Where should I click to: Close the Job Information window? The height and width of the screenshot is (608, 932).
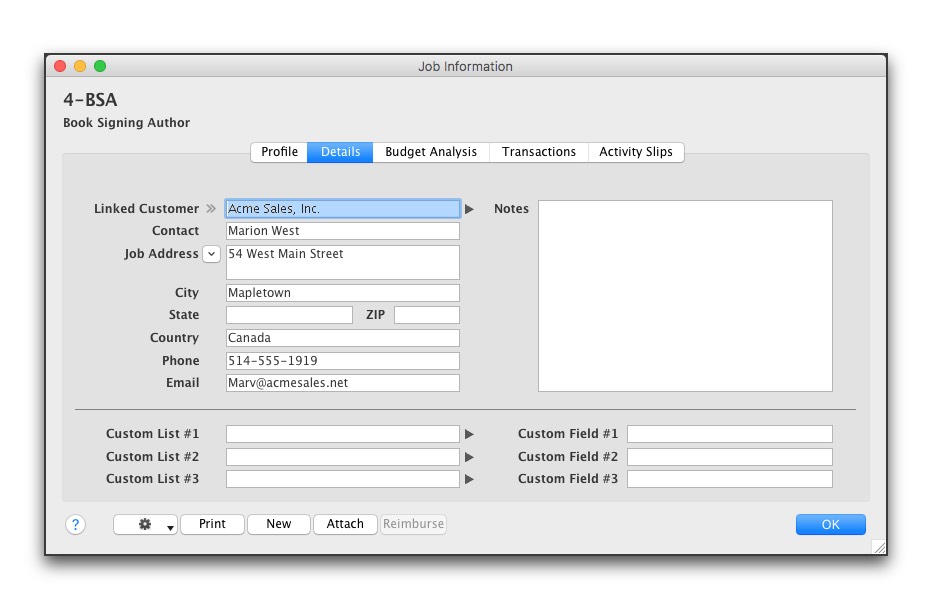tap(60, 66)
